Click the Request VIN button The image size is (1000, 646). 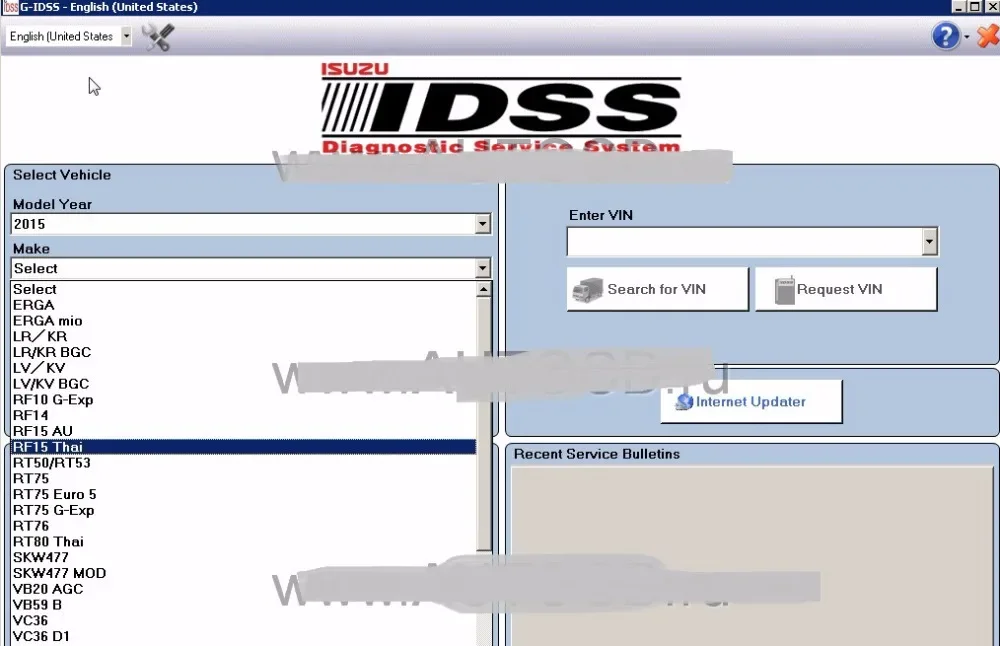(x=846, y=290)
